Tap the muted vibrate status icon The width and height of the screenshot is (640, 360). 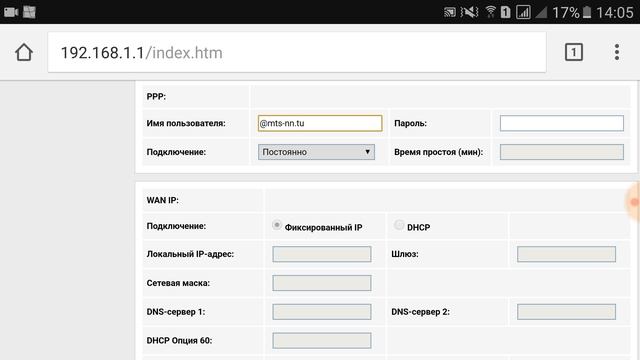tap(469, 12)
